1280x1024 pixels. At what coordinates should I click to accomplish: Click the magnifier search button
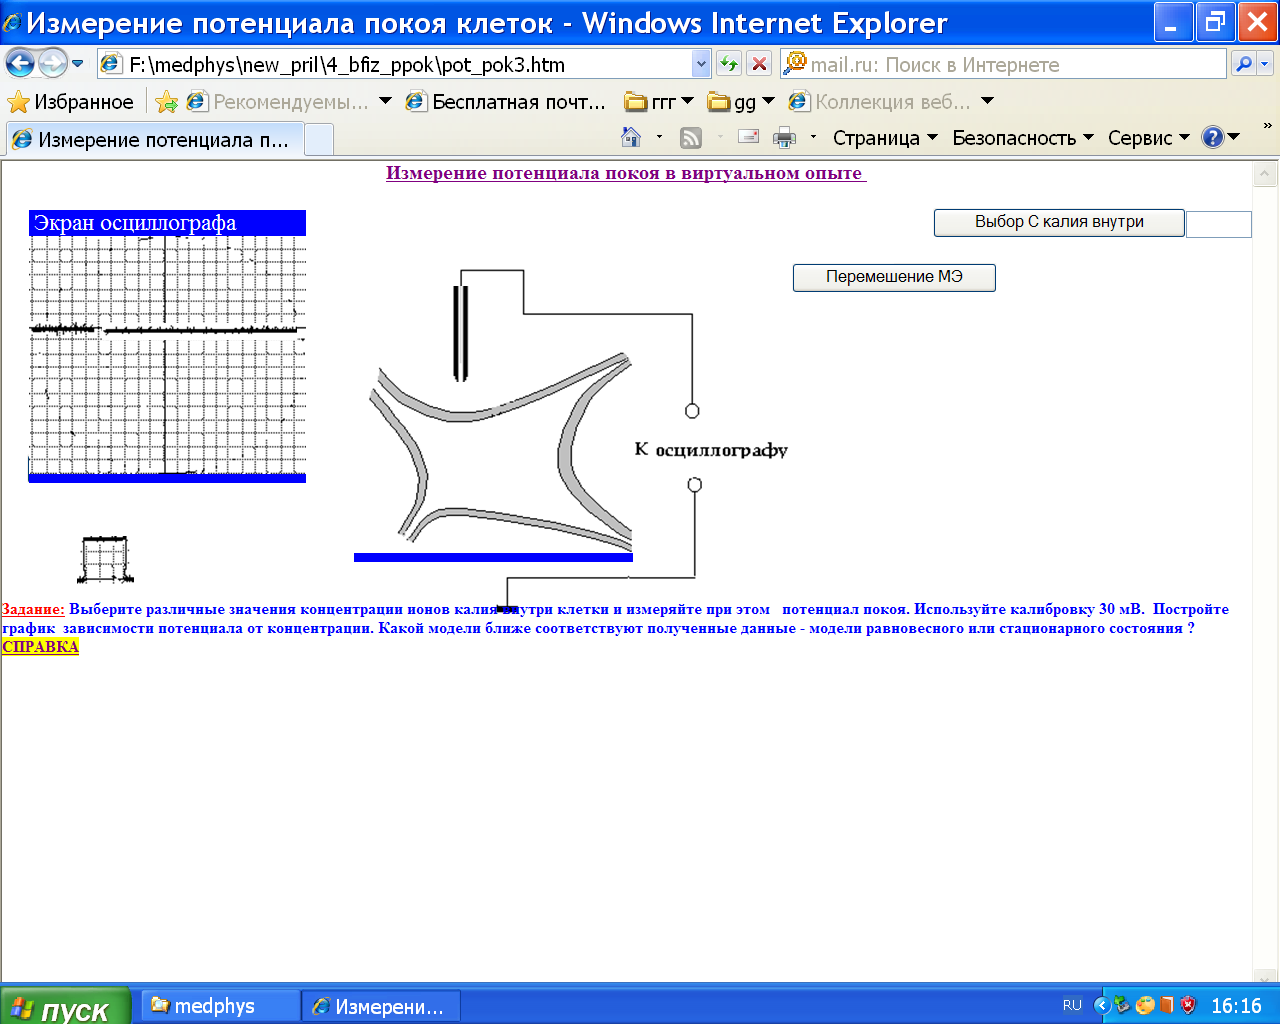(x=1243, y=65)
